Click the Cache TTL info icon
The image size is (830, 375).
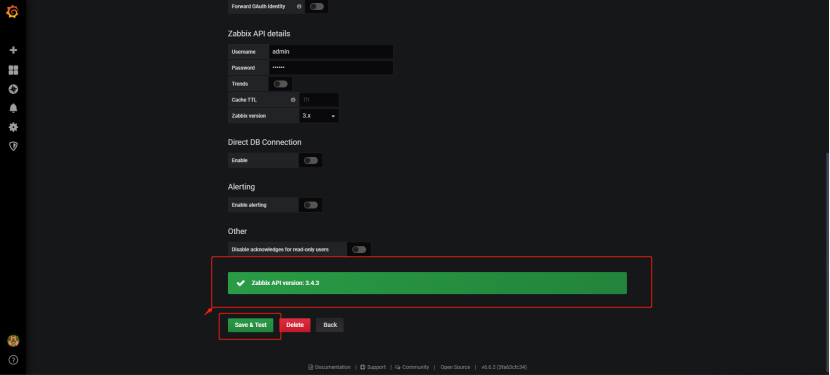293,100
